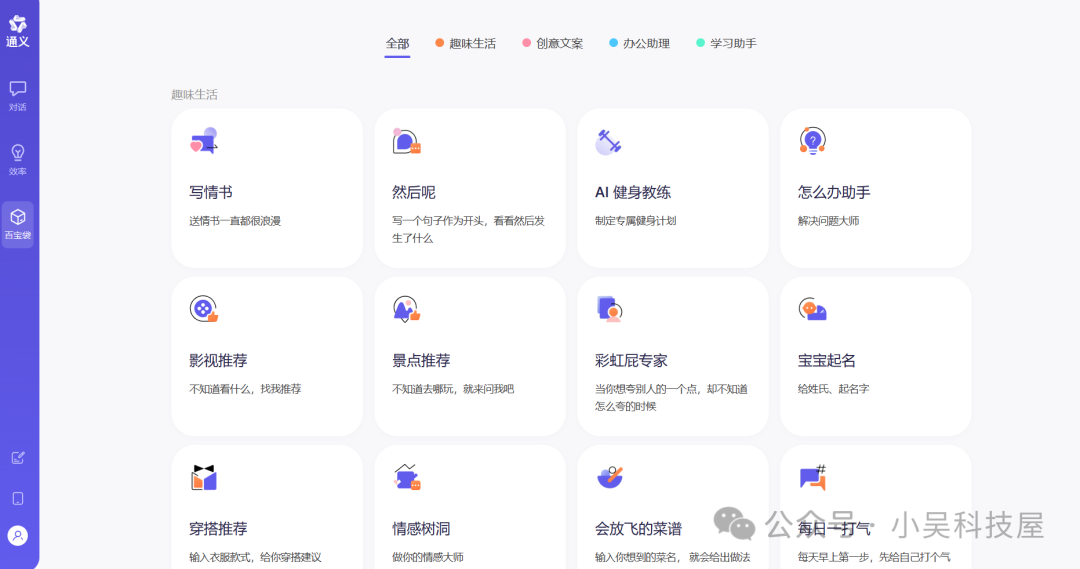The width and height of the screenshot is (1080, 569).
Task: Open the 效率 efficiency section
Action: pos(18,160)
